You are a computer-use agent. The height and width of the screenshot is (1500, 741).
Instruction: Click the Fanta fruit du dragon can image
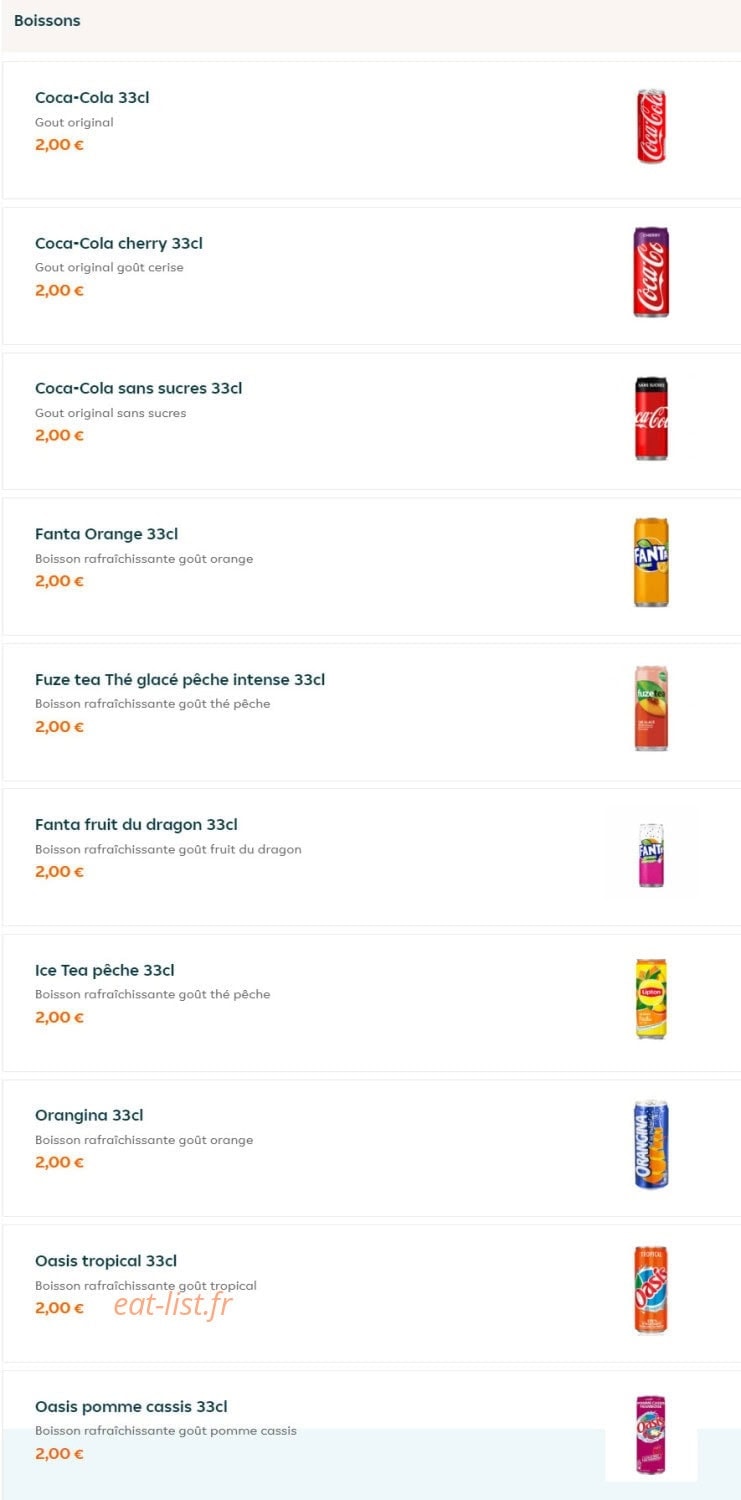[x=651, y=855]
